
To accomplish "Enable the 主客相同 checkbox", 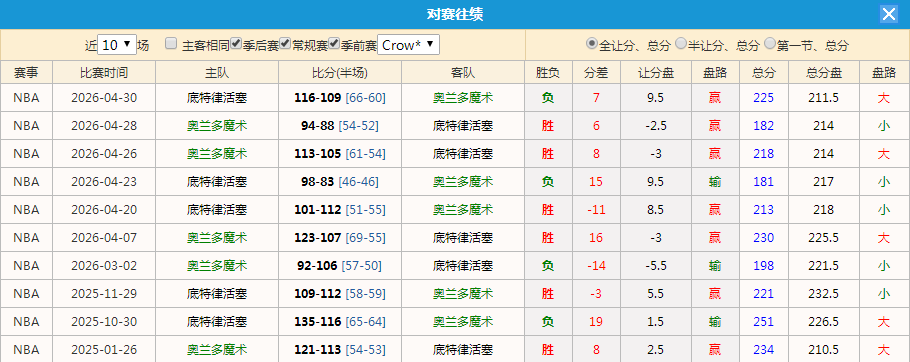I will [171, 43].
